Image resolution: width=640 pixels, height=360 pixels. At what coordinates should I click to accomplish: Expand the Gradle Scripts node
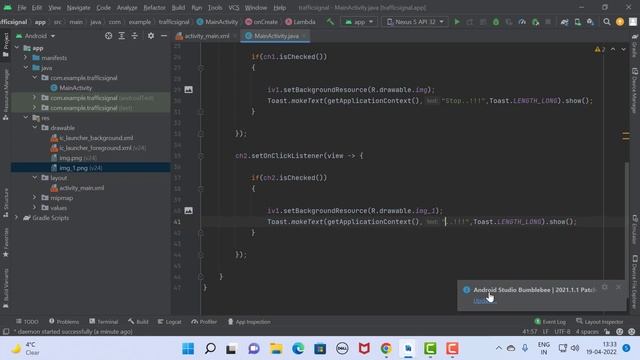tap(17, 218)
